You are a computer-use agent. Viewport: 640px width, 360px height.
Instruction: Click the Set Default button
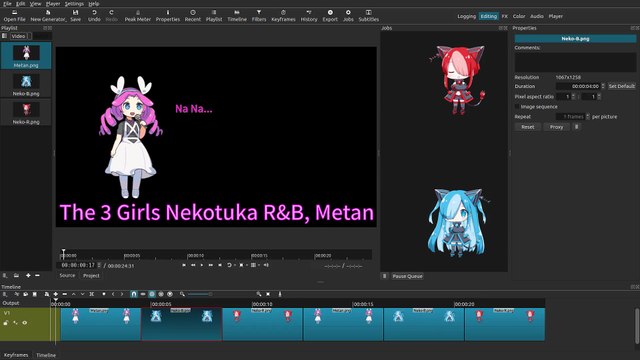tap(622, 86)
